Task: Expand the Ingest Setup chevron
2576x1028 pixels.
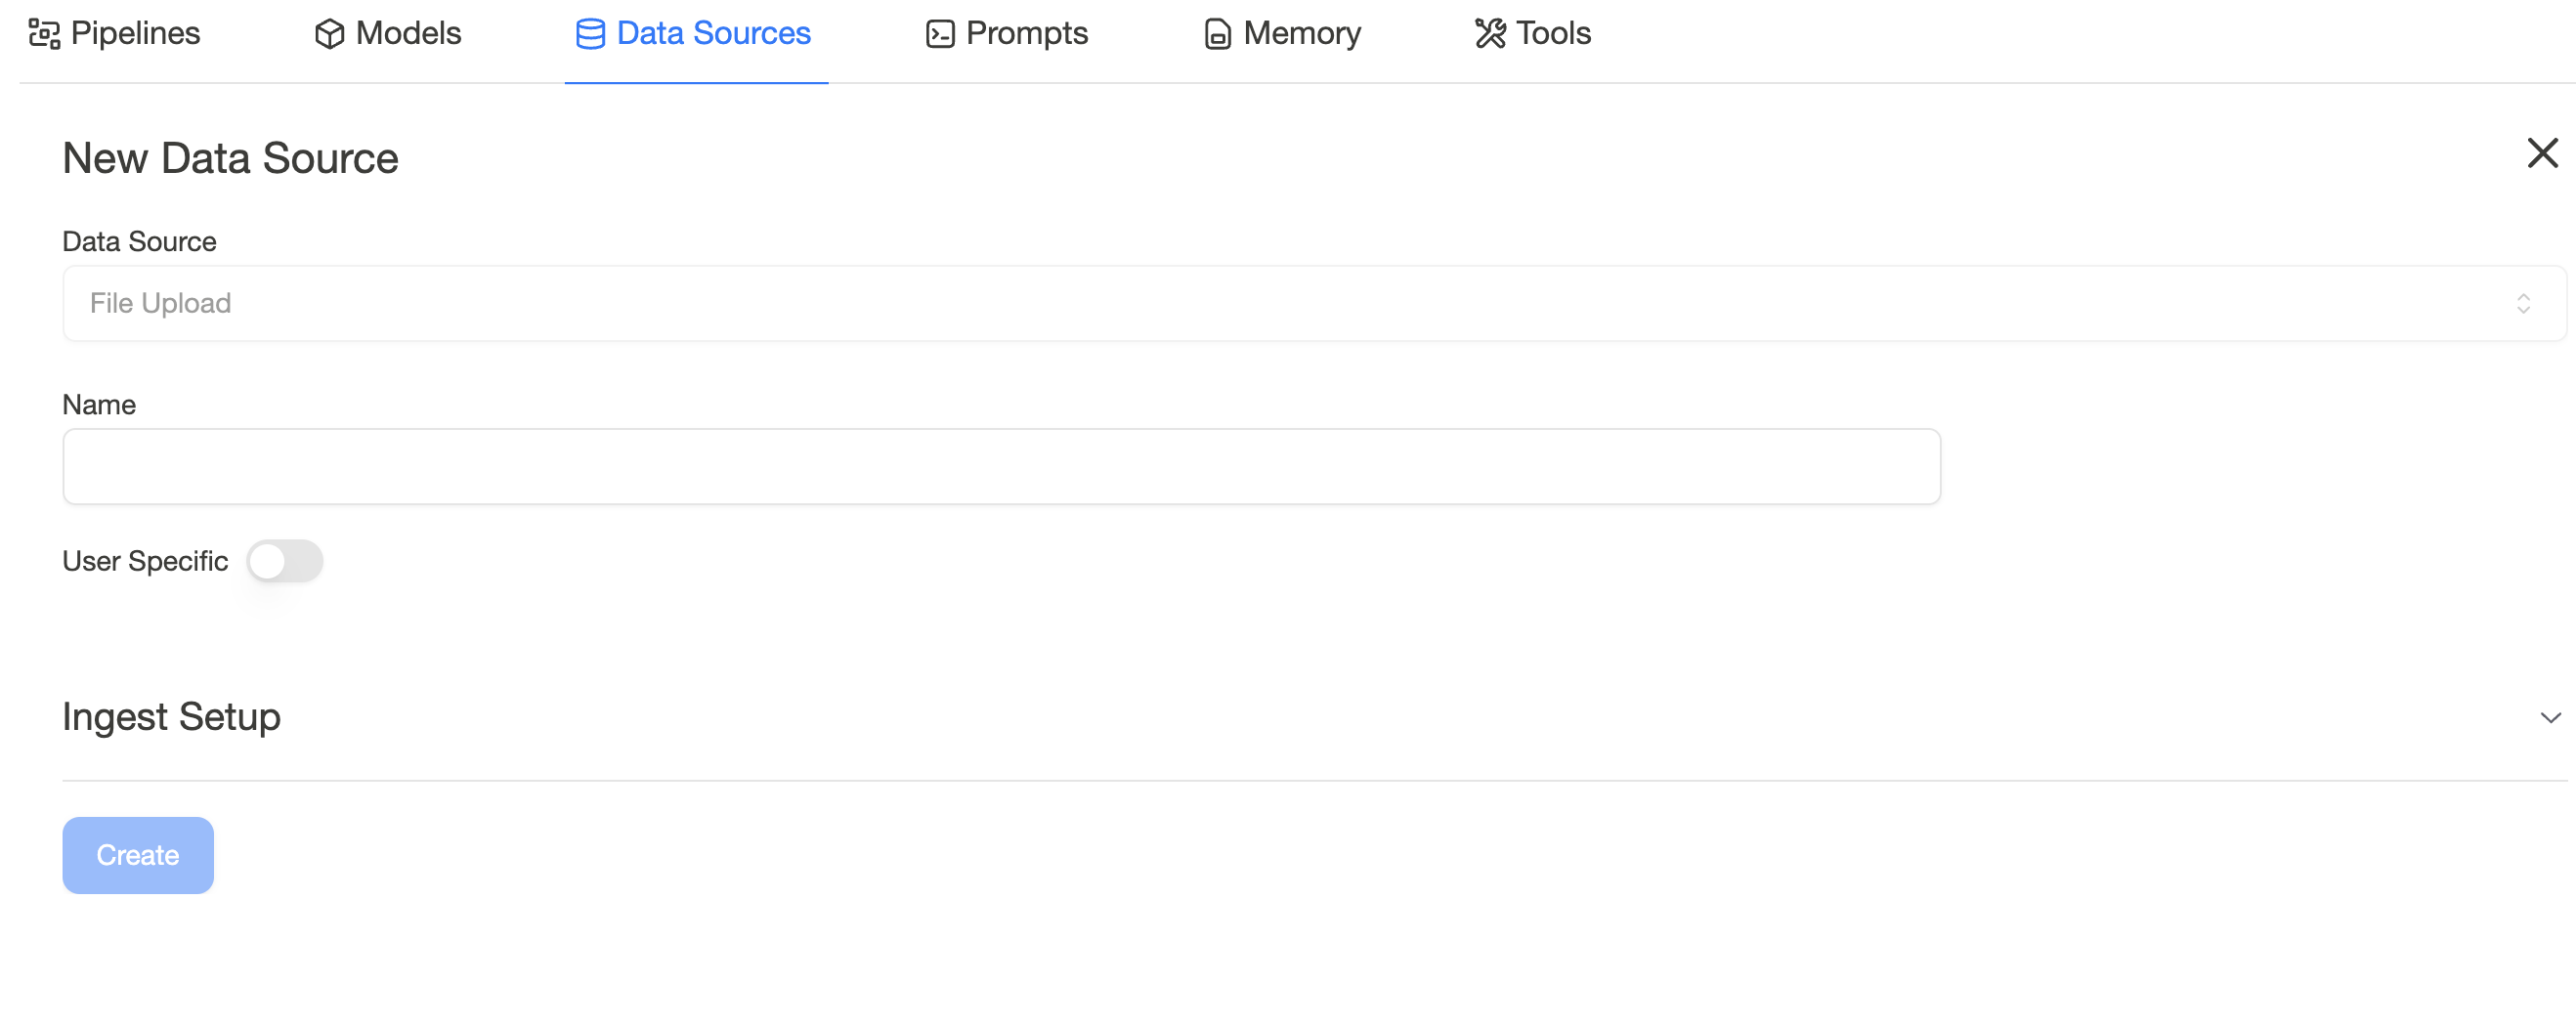Action: tap(2550, 717)
